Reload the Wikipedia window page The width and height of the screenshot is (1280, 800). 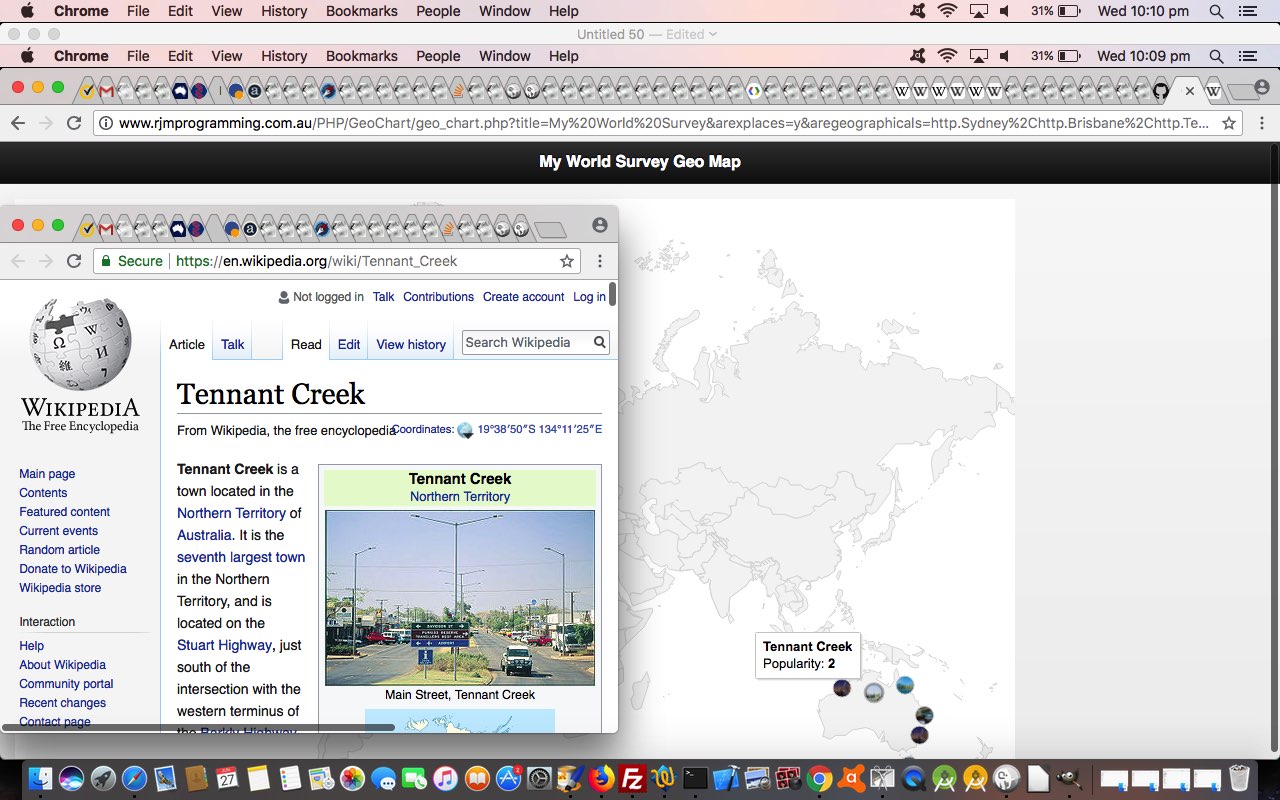point(73,261)
